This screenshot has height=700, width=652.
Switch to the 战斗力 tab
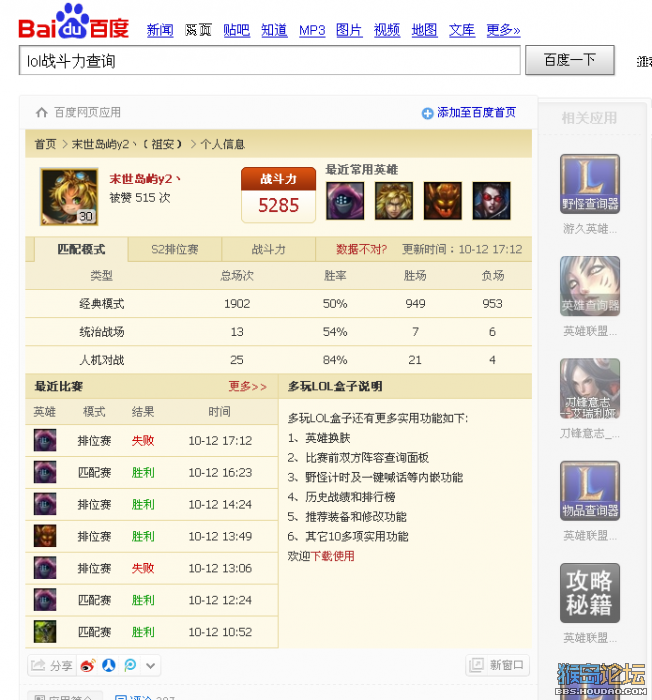click(268, 249)
